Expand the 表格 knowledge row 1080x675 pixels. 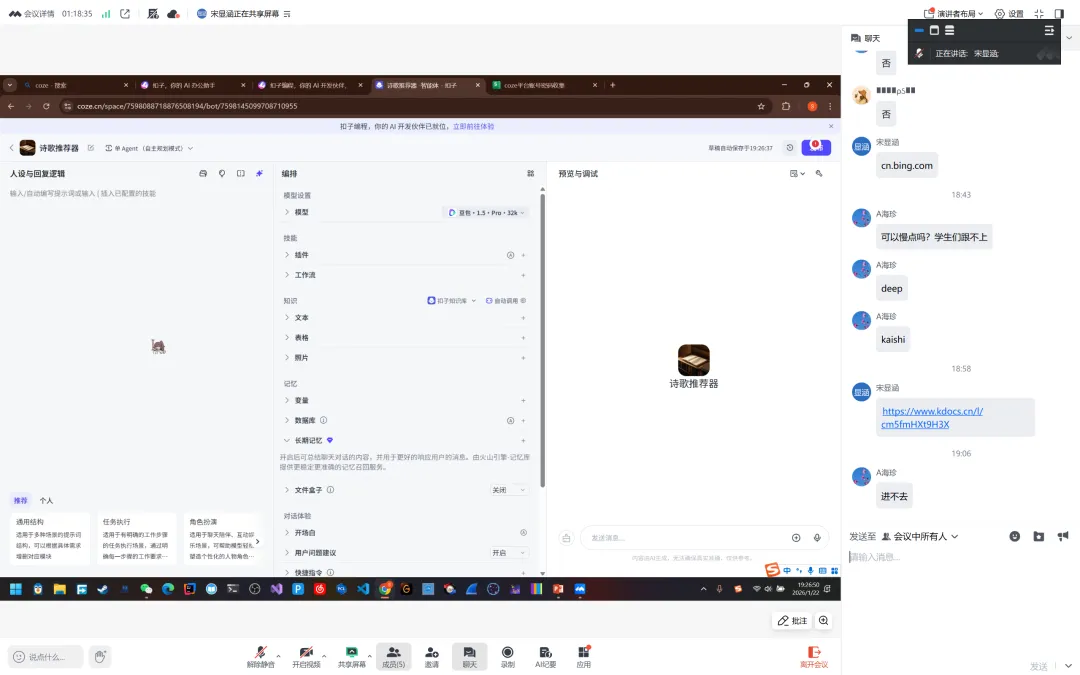coord(287,338)
